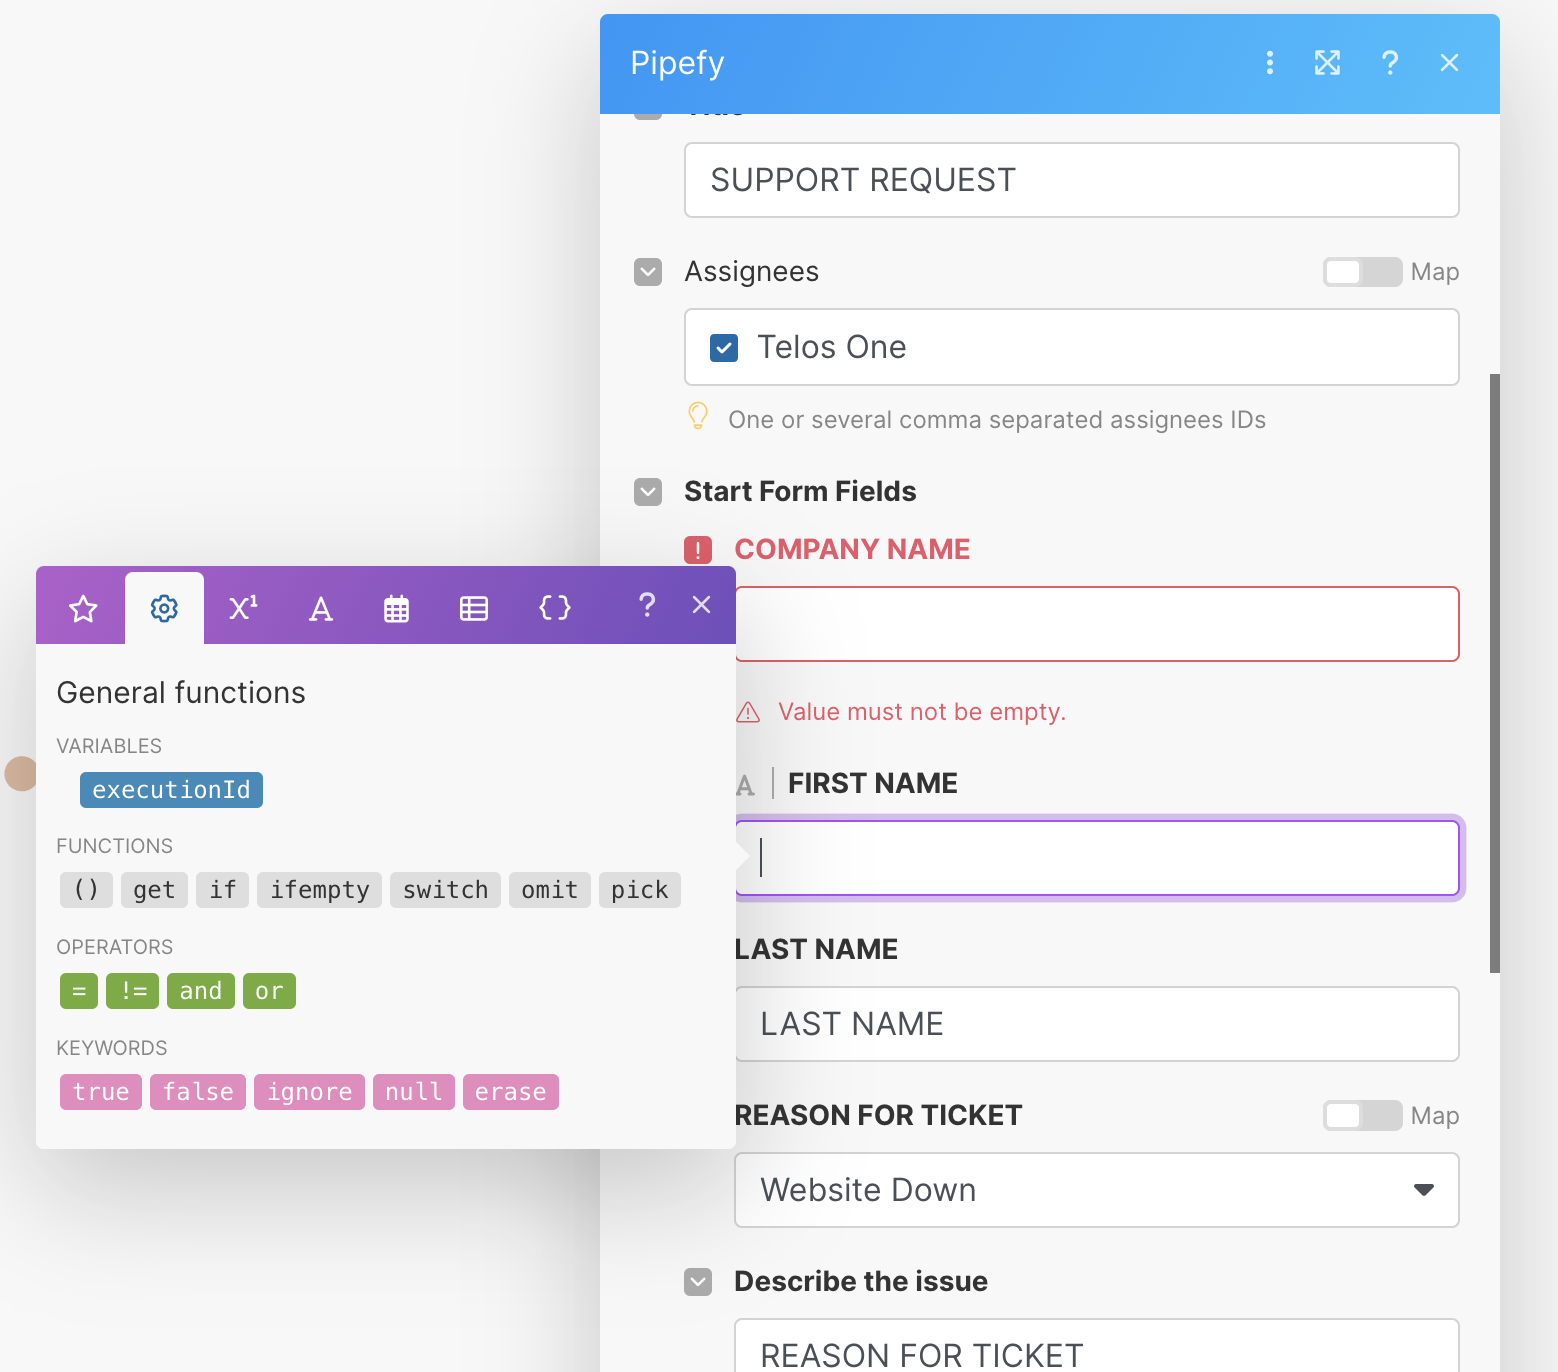Collapse the Assignees section

[648, 272]
